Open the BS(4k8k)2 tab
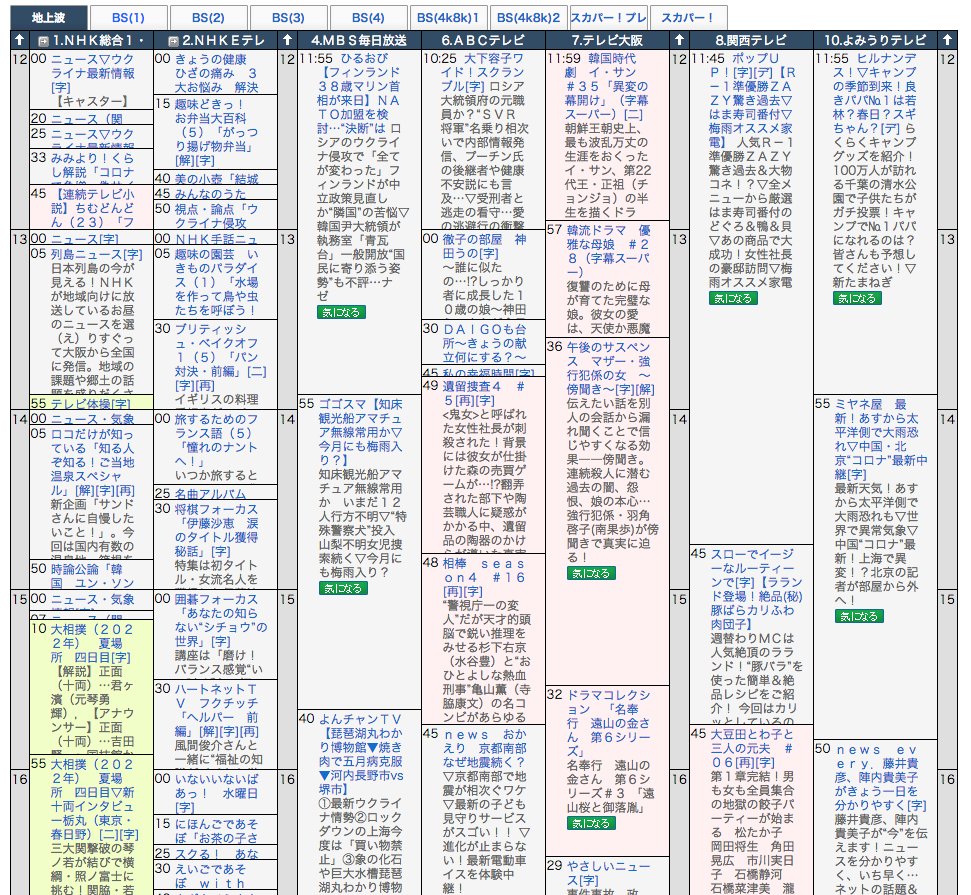This screenshot has width=971, height=895. tap(528, 18)
